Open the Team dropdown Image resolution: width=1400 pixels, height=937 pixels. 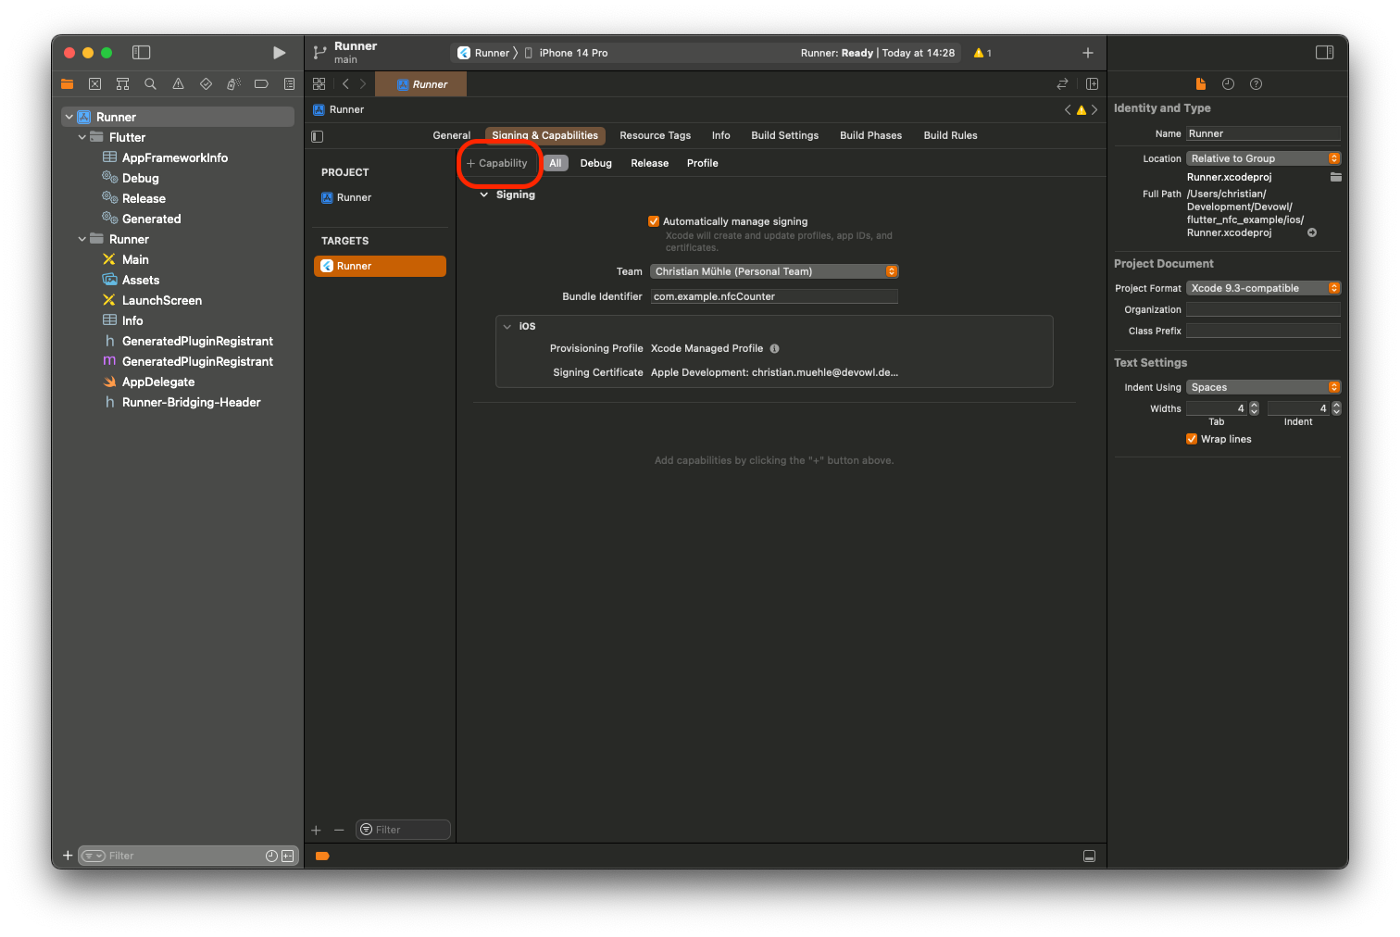pos(774,271)
